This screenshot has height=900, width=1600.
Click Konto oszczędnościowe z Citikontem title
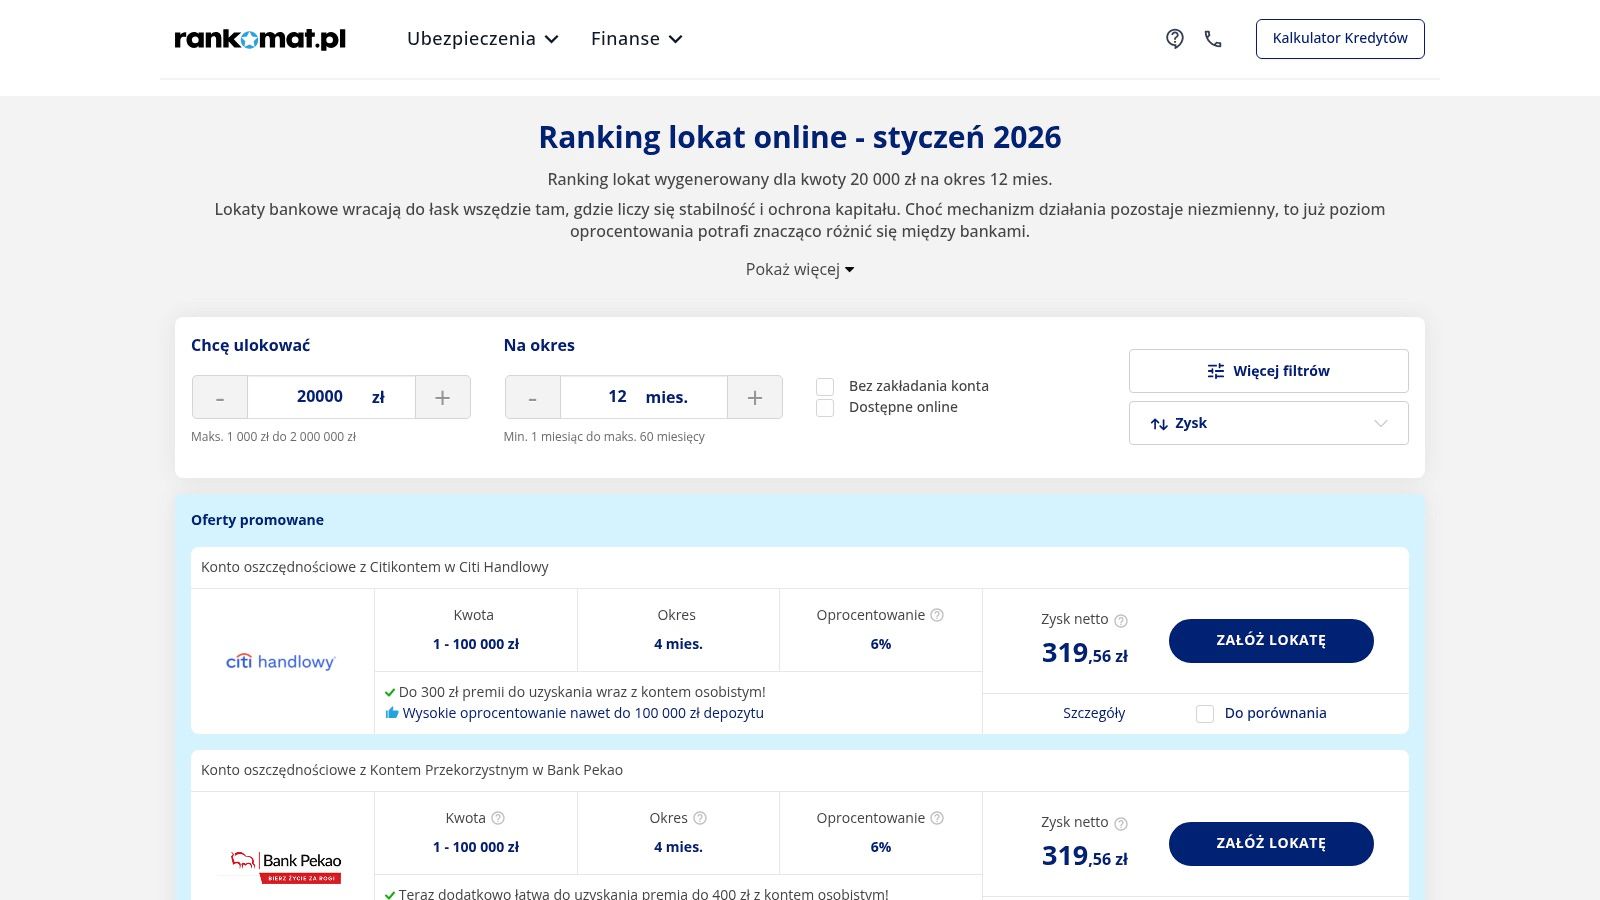point(375,567)
